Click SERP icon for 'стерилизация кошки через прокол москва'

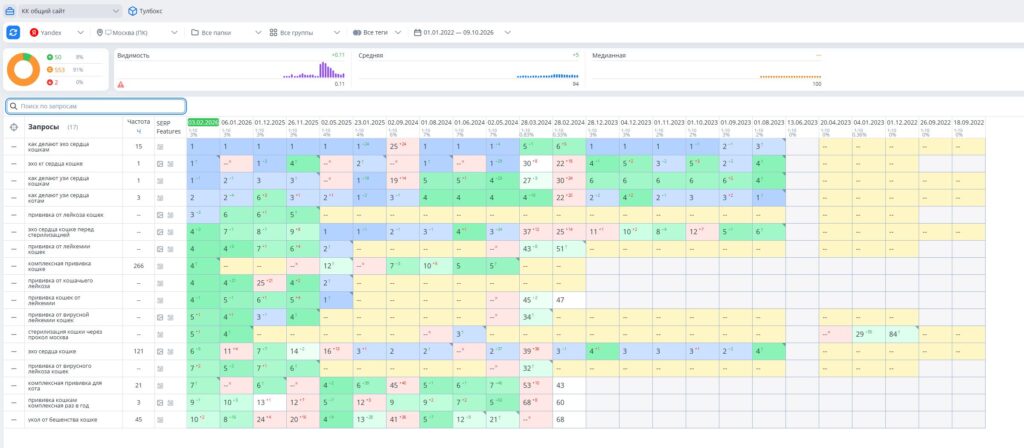(x=160, y=335)
